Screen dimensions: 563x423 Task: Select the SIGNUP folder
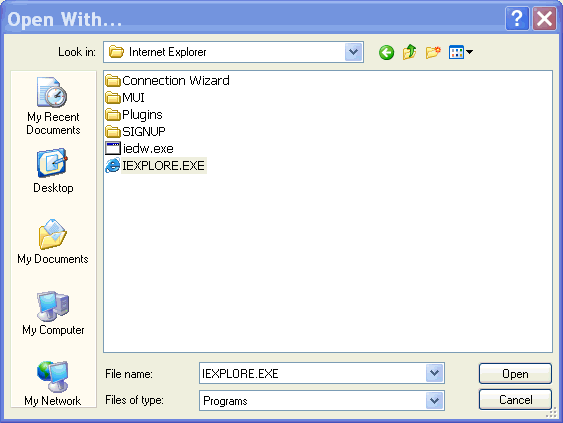(x=135, y=131)
